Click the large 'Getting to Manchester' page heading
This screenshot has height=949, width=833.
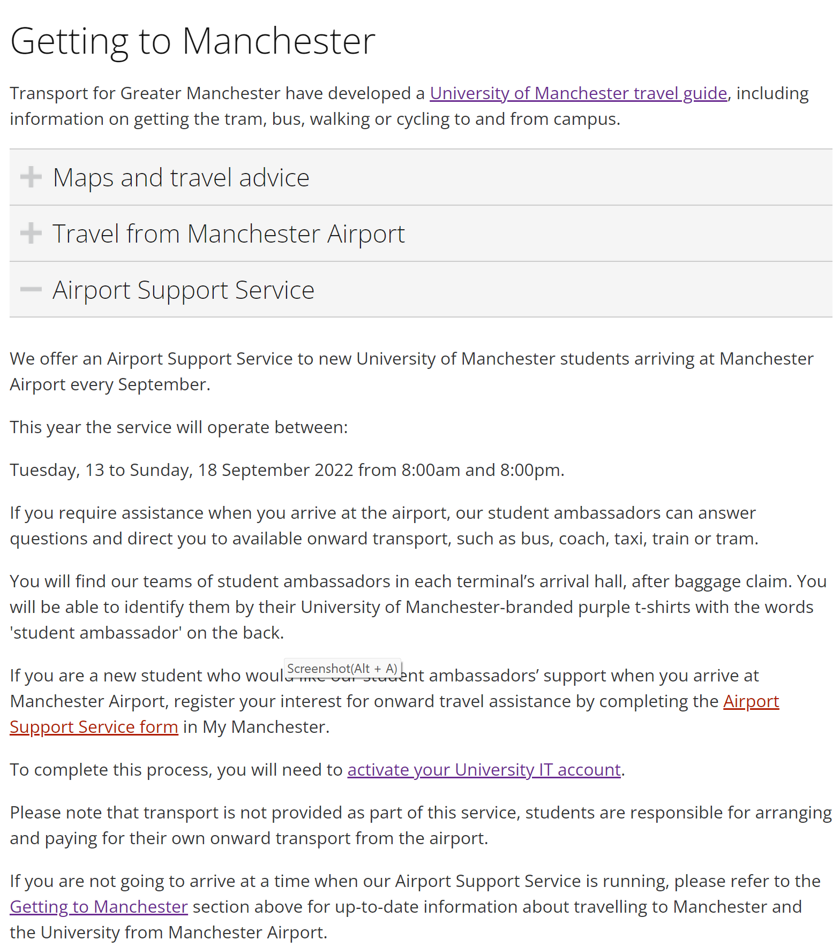192,40
